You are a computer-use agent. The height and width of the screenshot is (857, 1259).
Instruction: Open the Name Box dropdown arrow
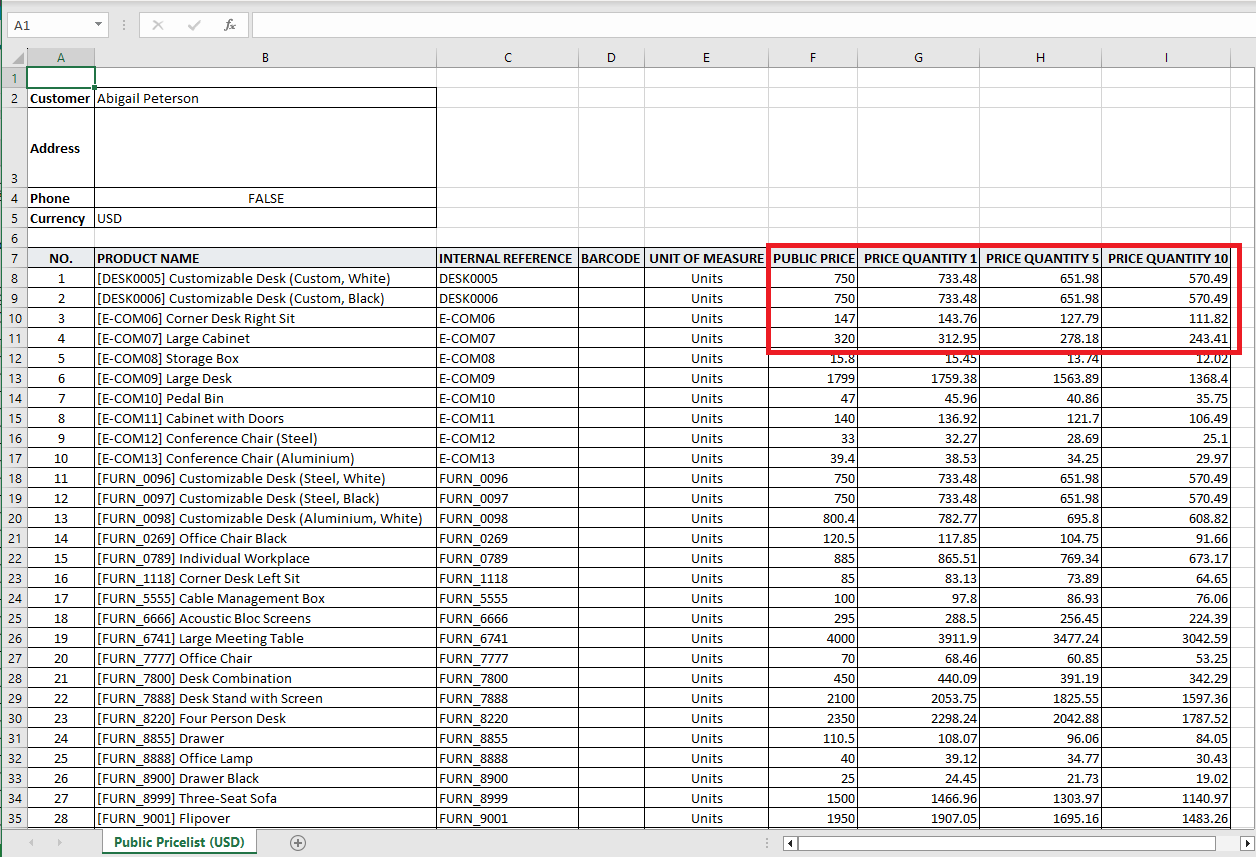[98, 25]
